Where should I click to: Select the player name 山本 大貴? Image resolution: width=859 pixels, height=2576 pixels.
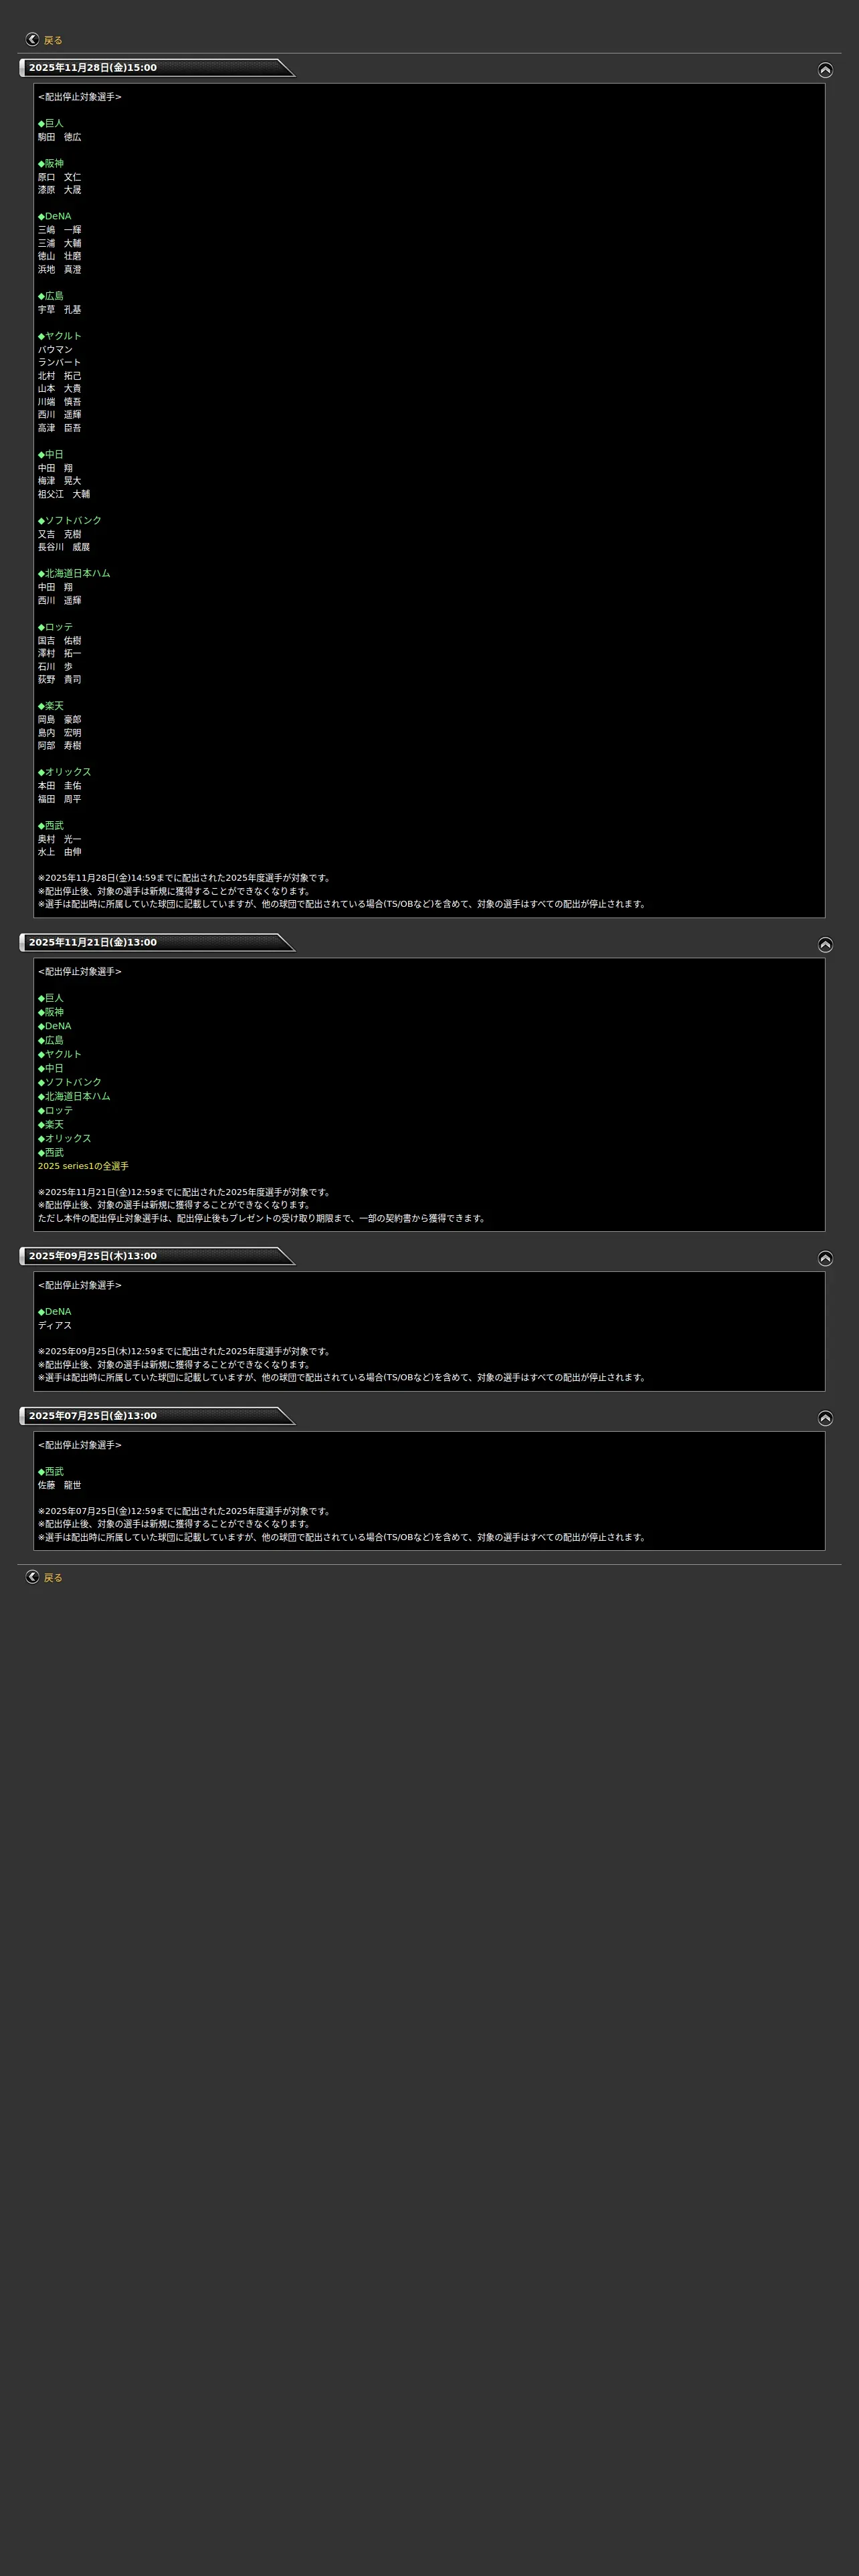point(60,389)
